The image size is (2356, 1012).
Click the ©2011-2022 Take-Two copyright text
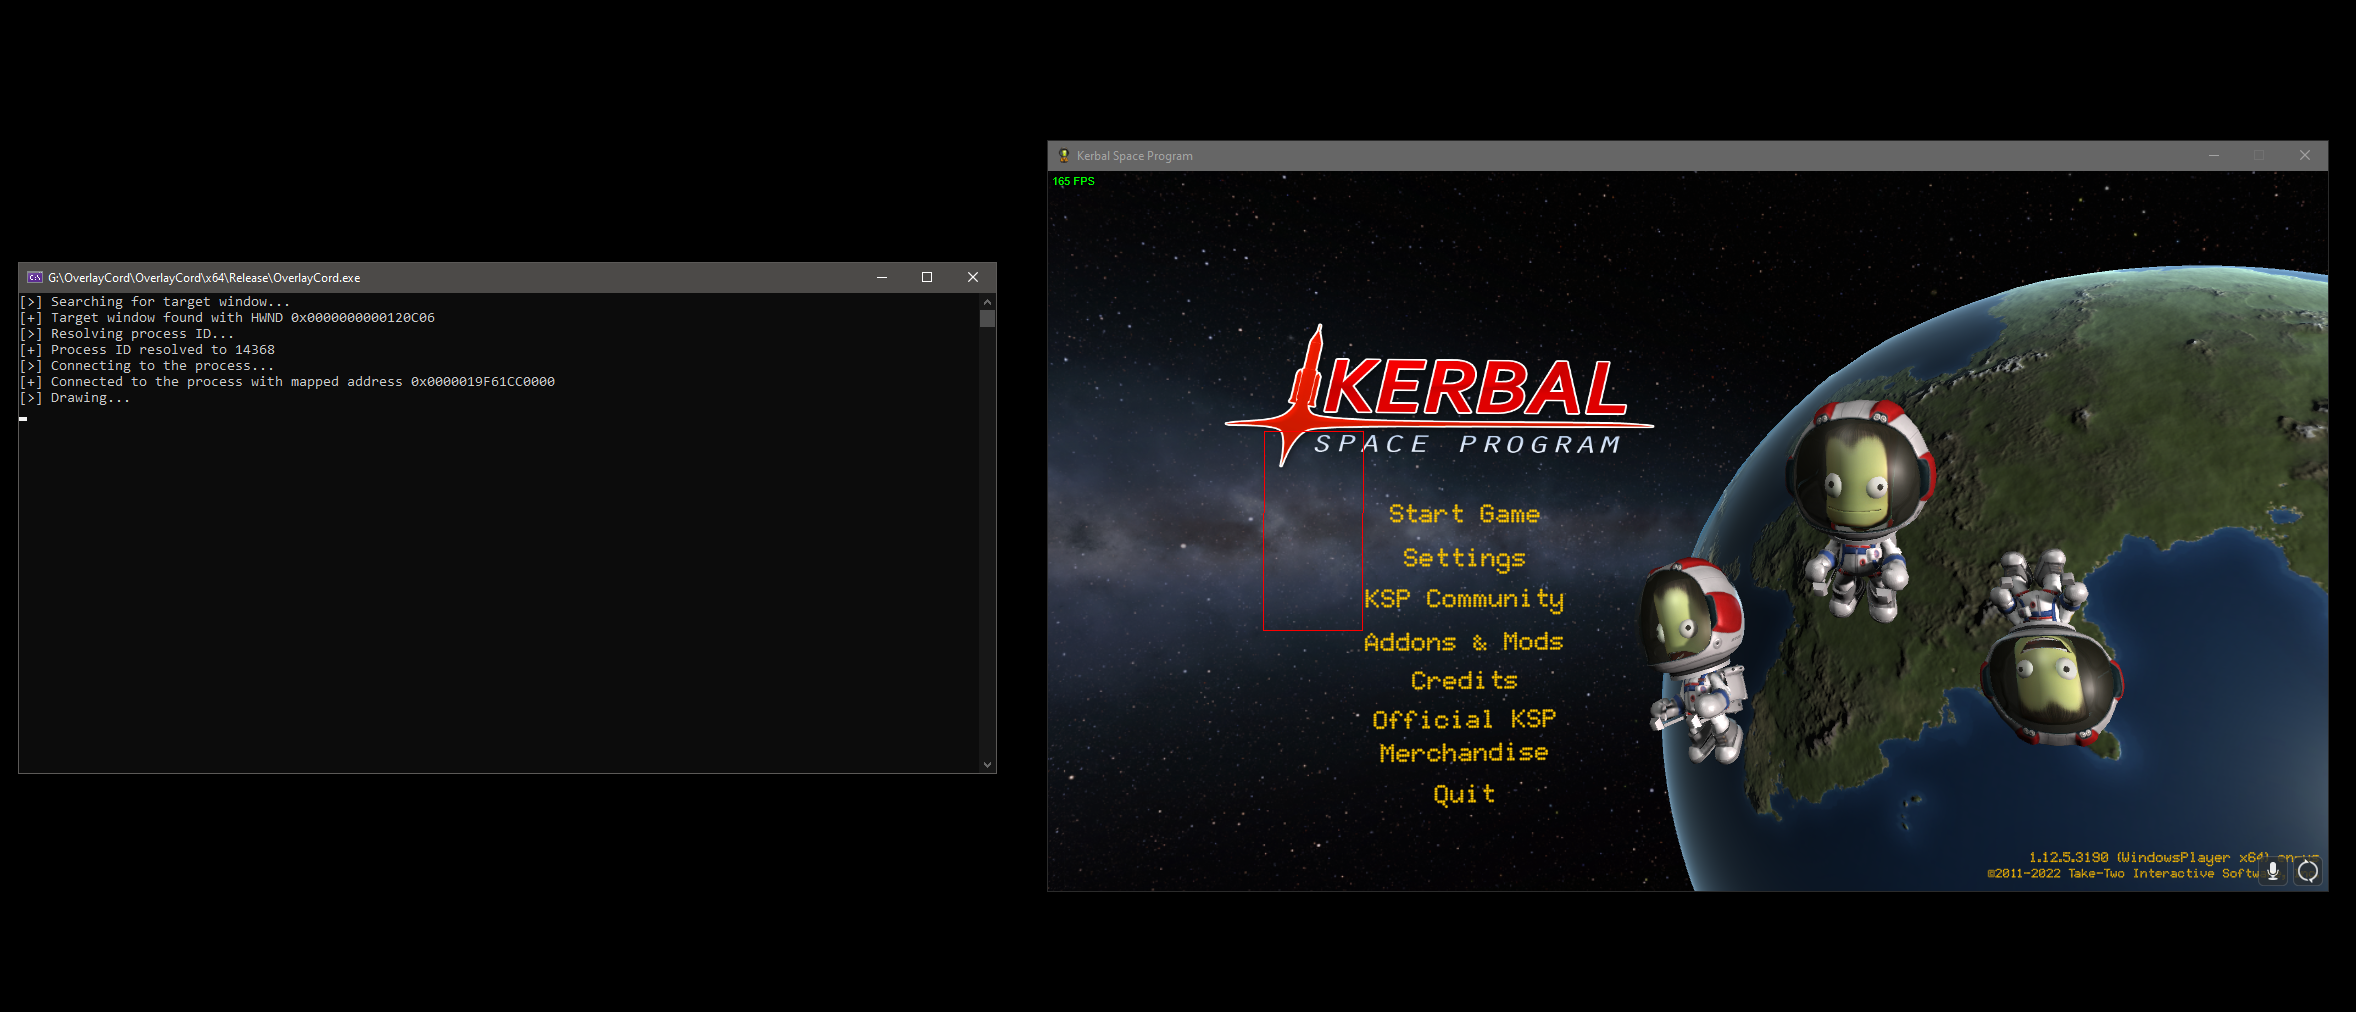2123,873
